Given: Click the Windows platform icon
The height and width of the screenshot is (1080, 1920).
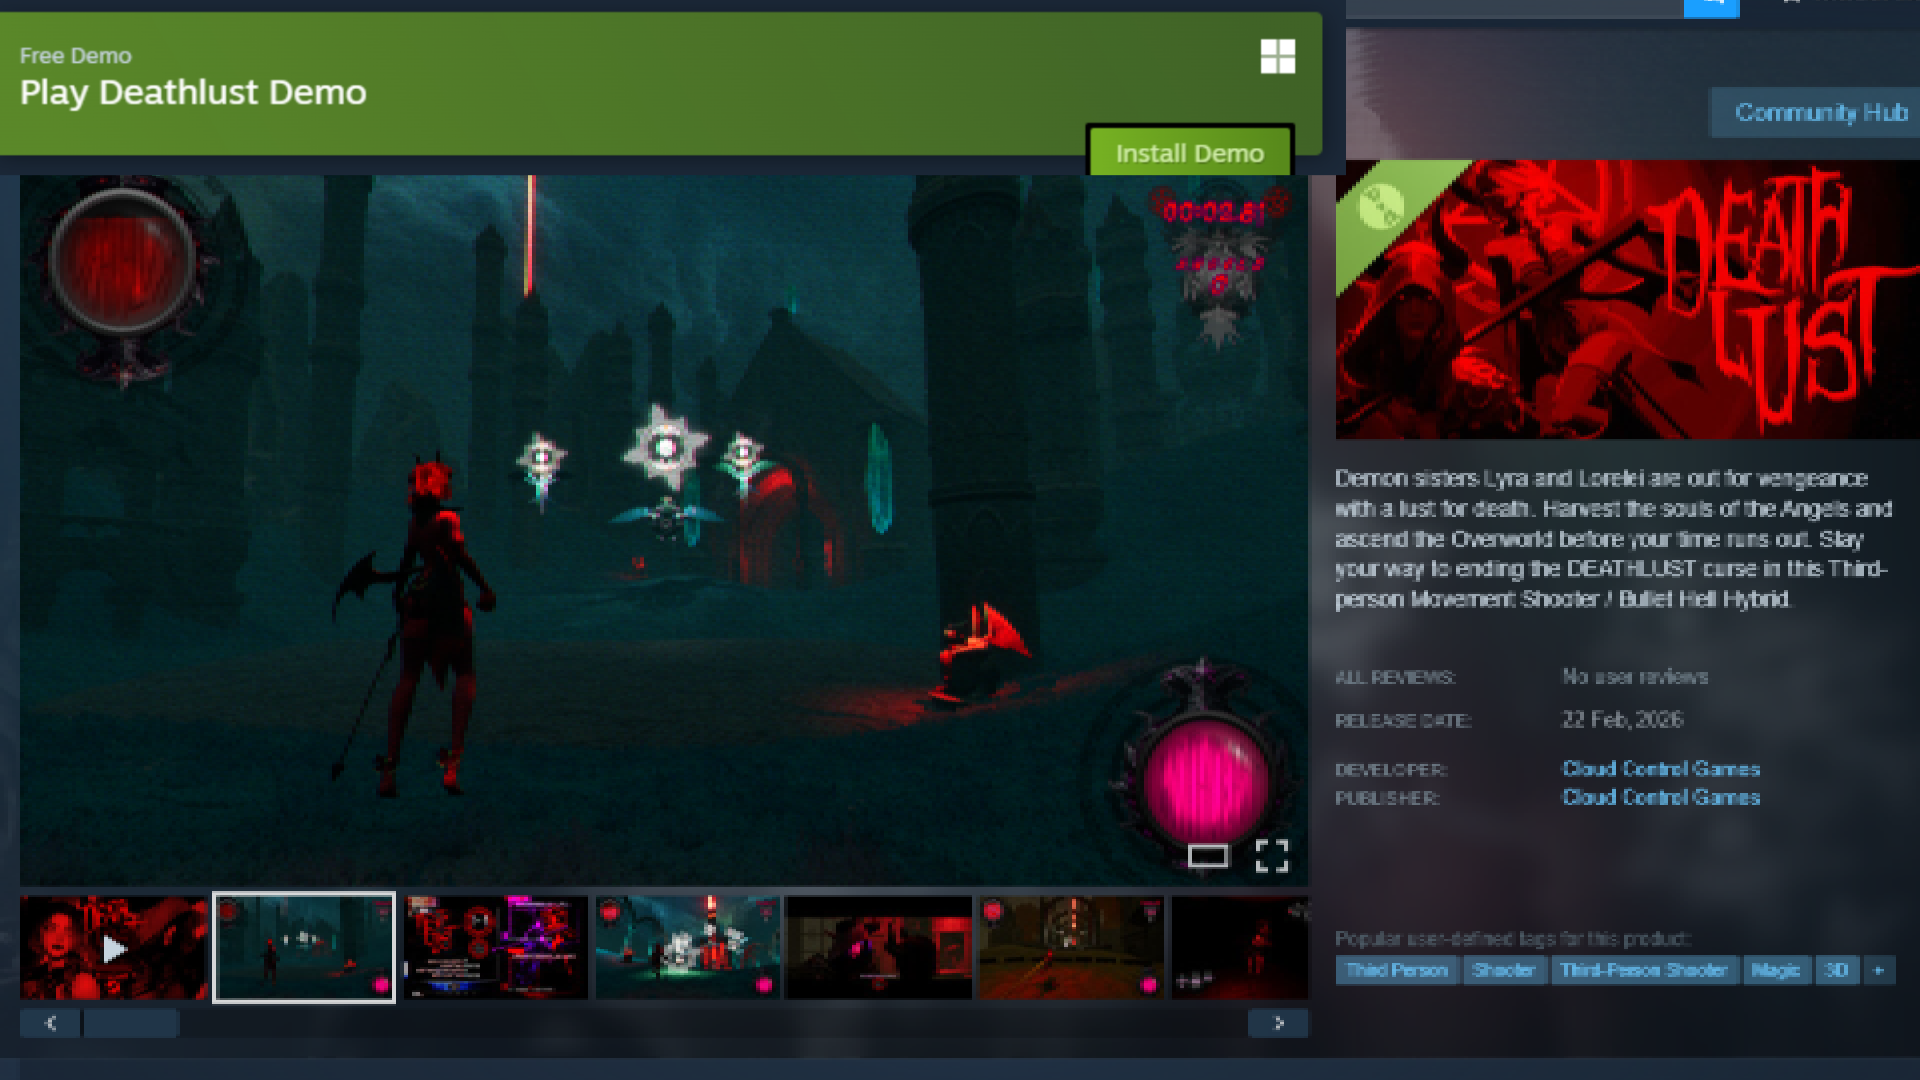Looking at the screenshot, I should pos(1277,57).
